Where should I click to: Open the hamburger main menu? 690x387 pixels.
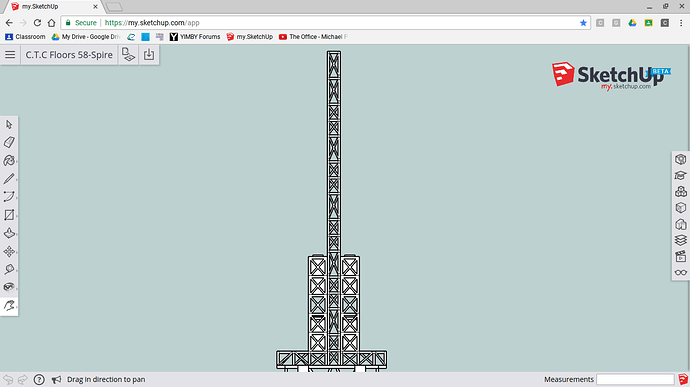click(10, 55)
